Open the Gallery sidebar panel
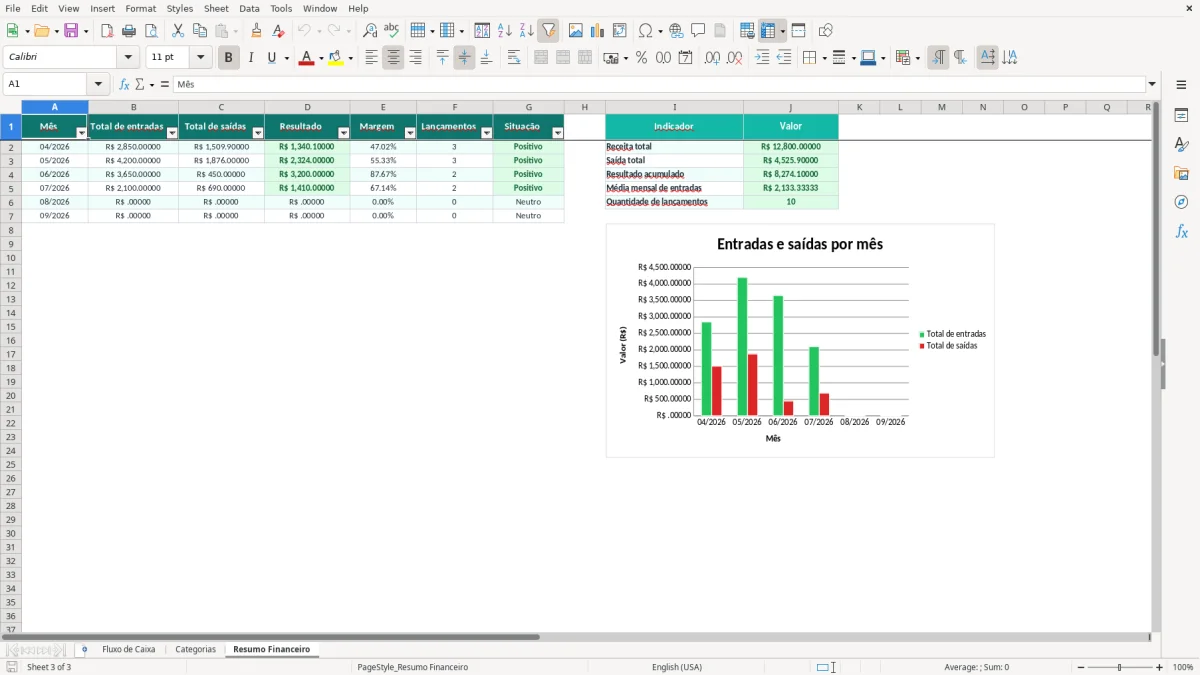This screenshot has width=1200, height=675. [x=1181, y=173]
